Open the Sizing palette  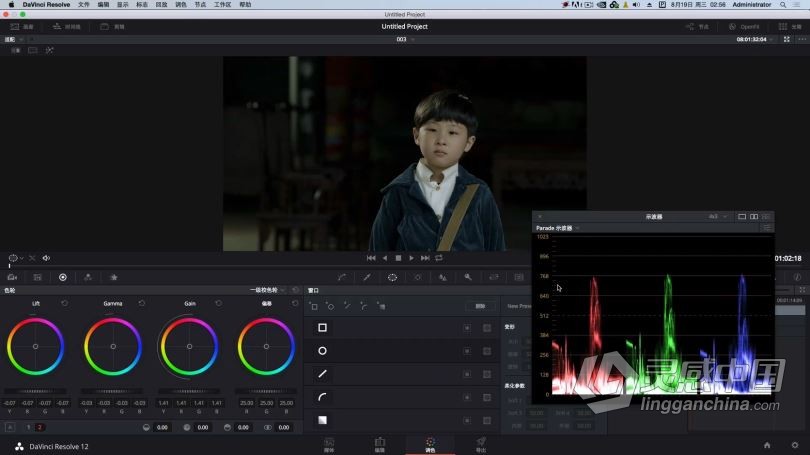click(x=494, y=277)
